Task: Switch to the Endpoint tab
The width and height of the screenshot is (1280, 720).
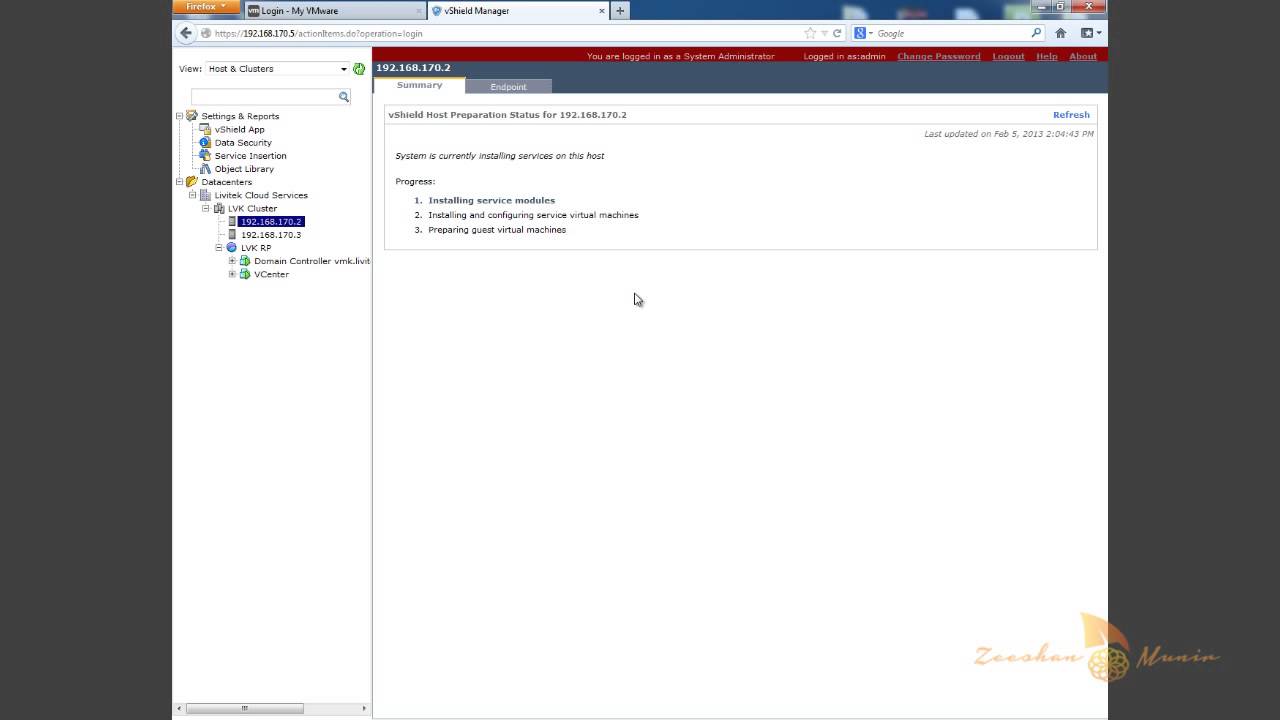Action: pyautogui.click(x=508, y=87)
